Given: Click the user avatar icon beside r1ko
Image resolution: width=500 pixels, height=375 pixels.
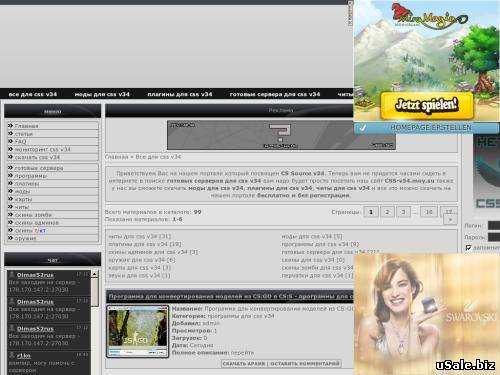Looking at the screenshot, I should coord(12,355).
